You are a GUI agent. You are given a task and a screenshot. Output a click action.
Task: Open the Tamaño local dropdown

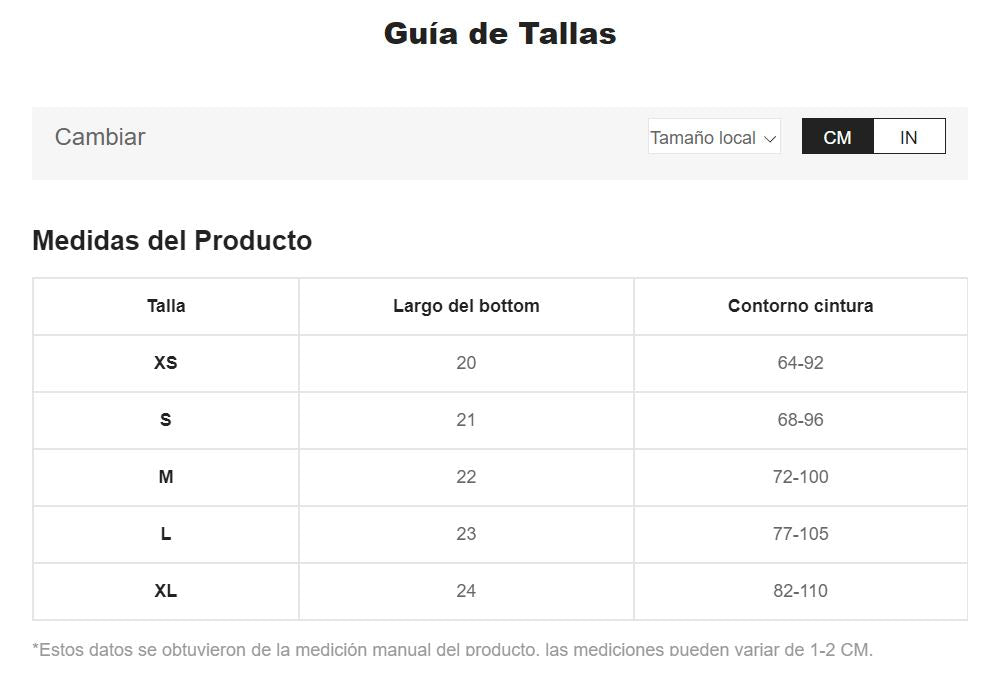click(713, 138)
